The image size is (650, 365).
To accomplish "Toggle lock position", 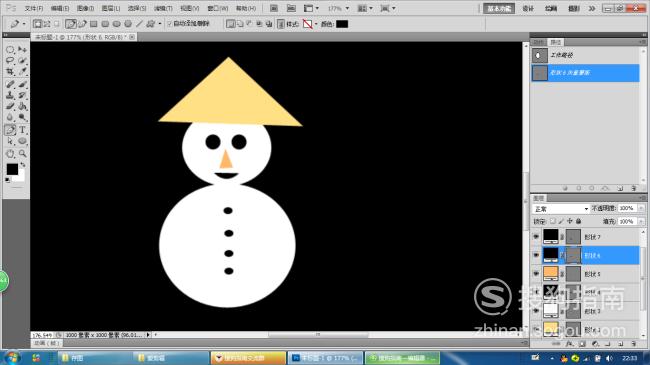I will click(x=570, y=221).
